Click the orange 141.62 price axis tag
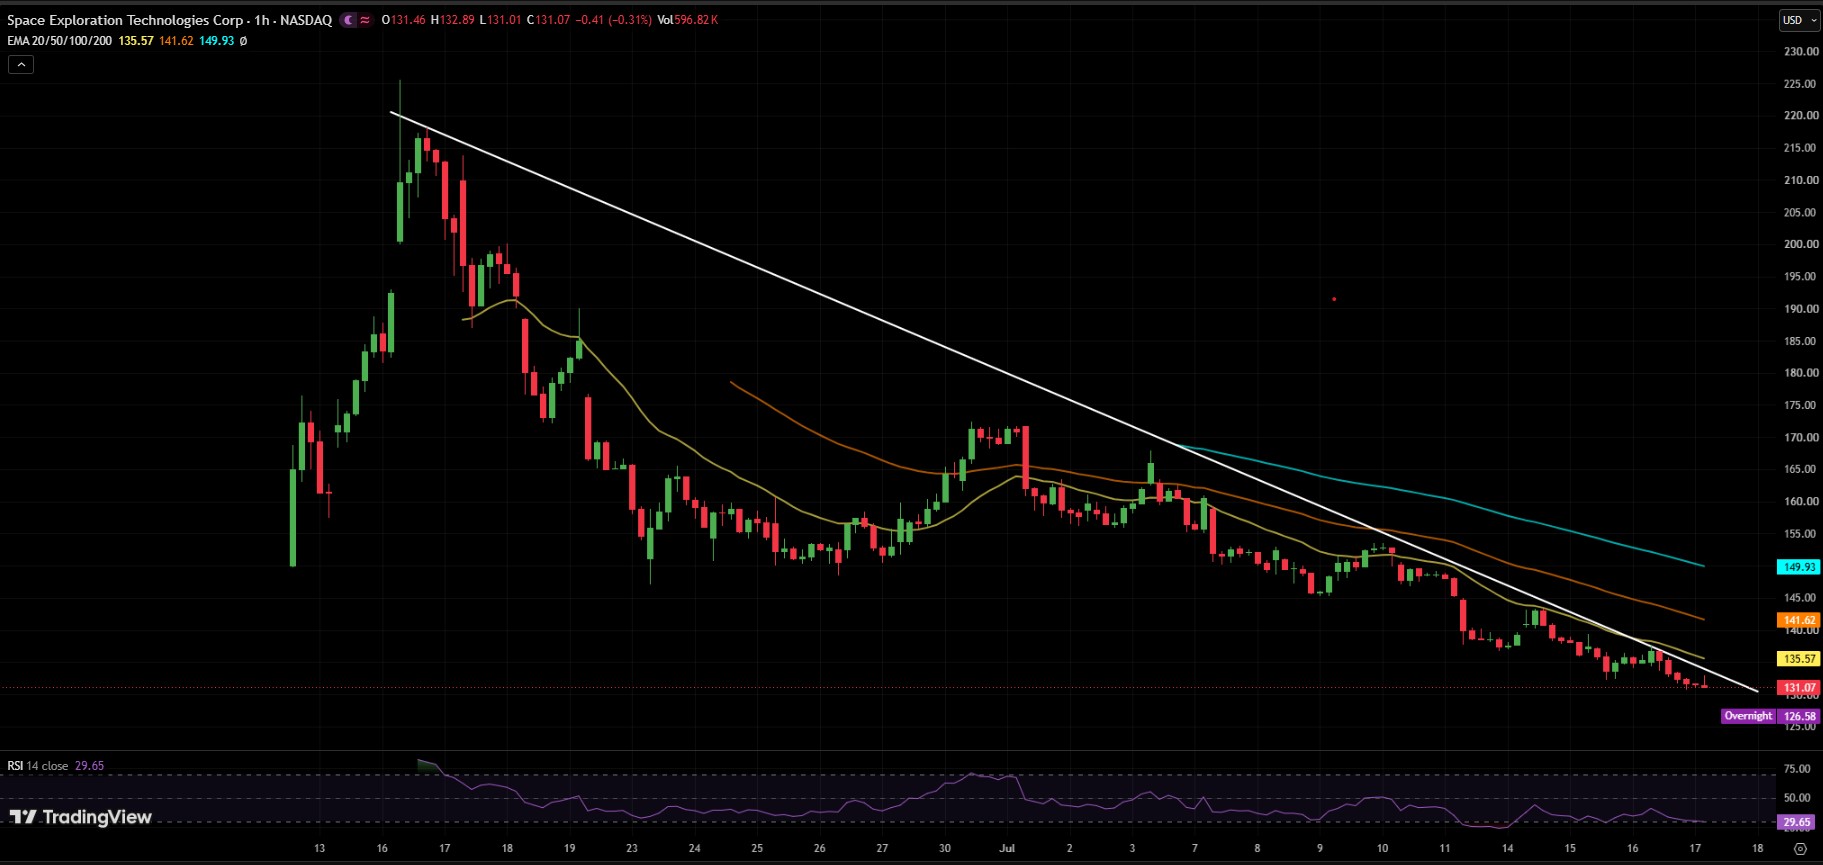The height and width of the screenshot is (865, 1823). point(1799,620)
